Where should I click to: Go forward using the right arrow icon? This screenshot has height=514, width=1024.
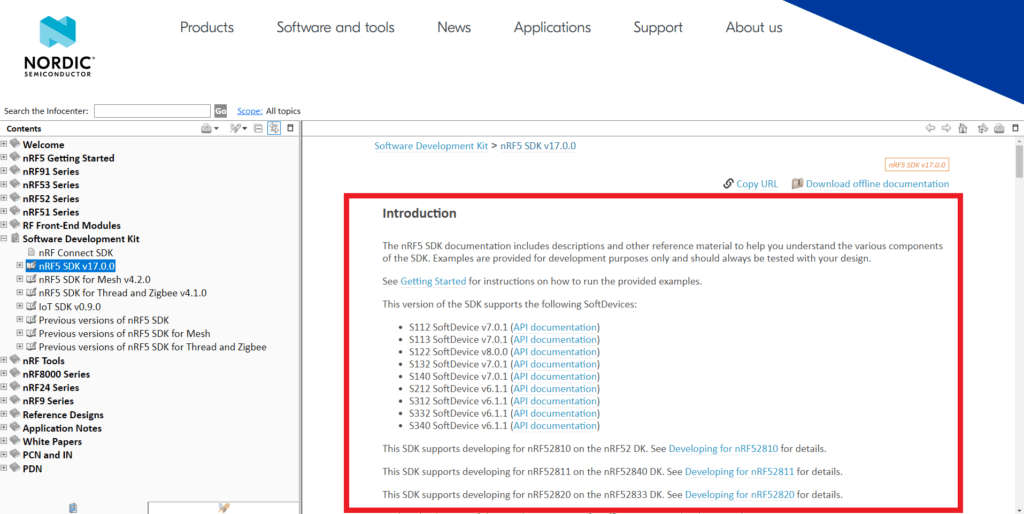point(946,129)
